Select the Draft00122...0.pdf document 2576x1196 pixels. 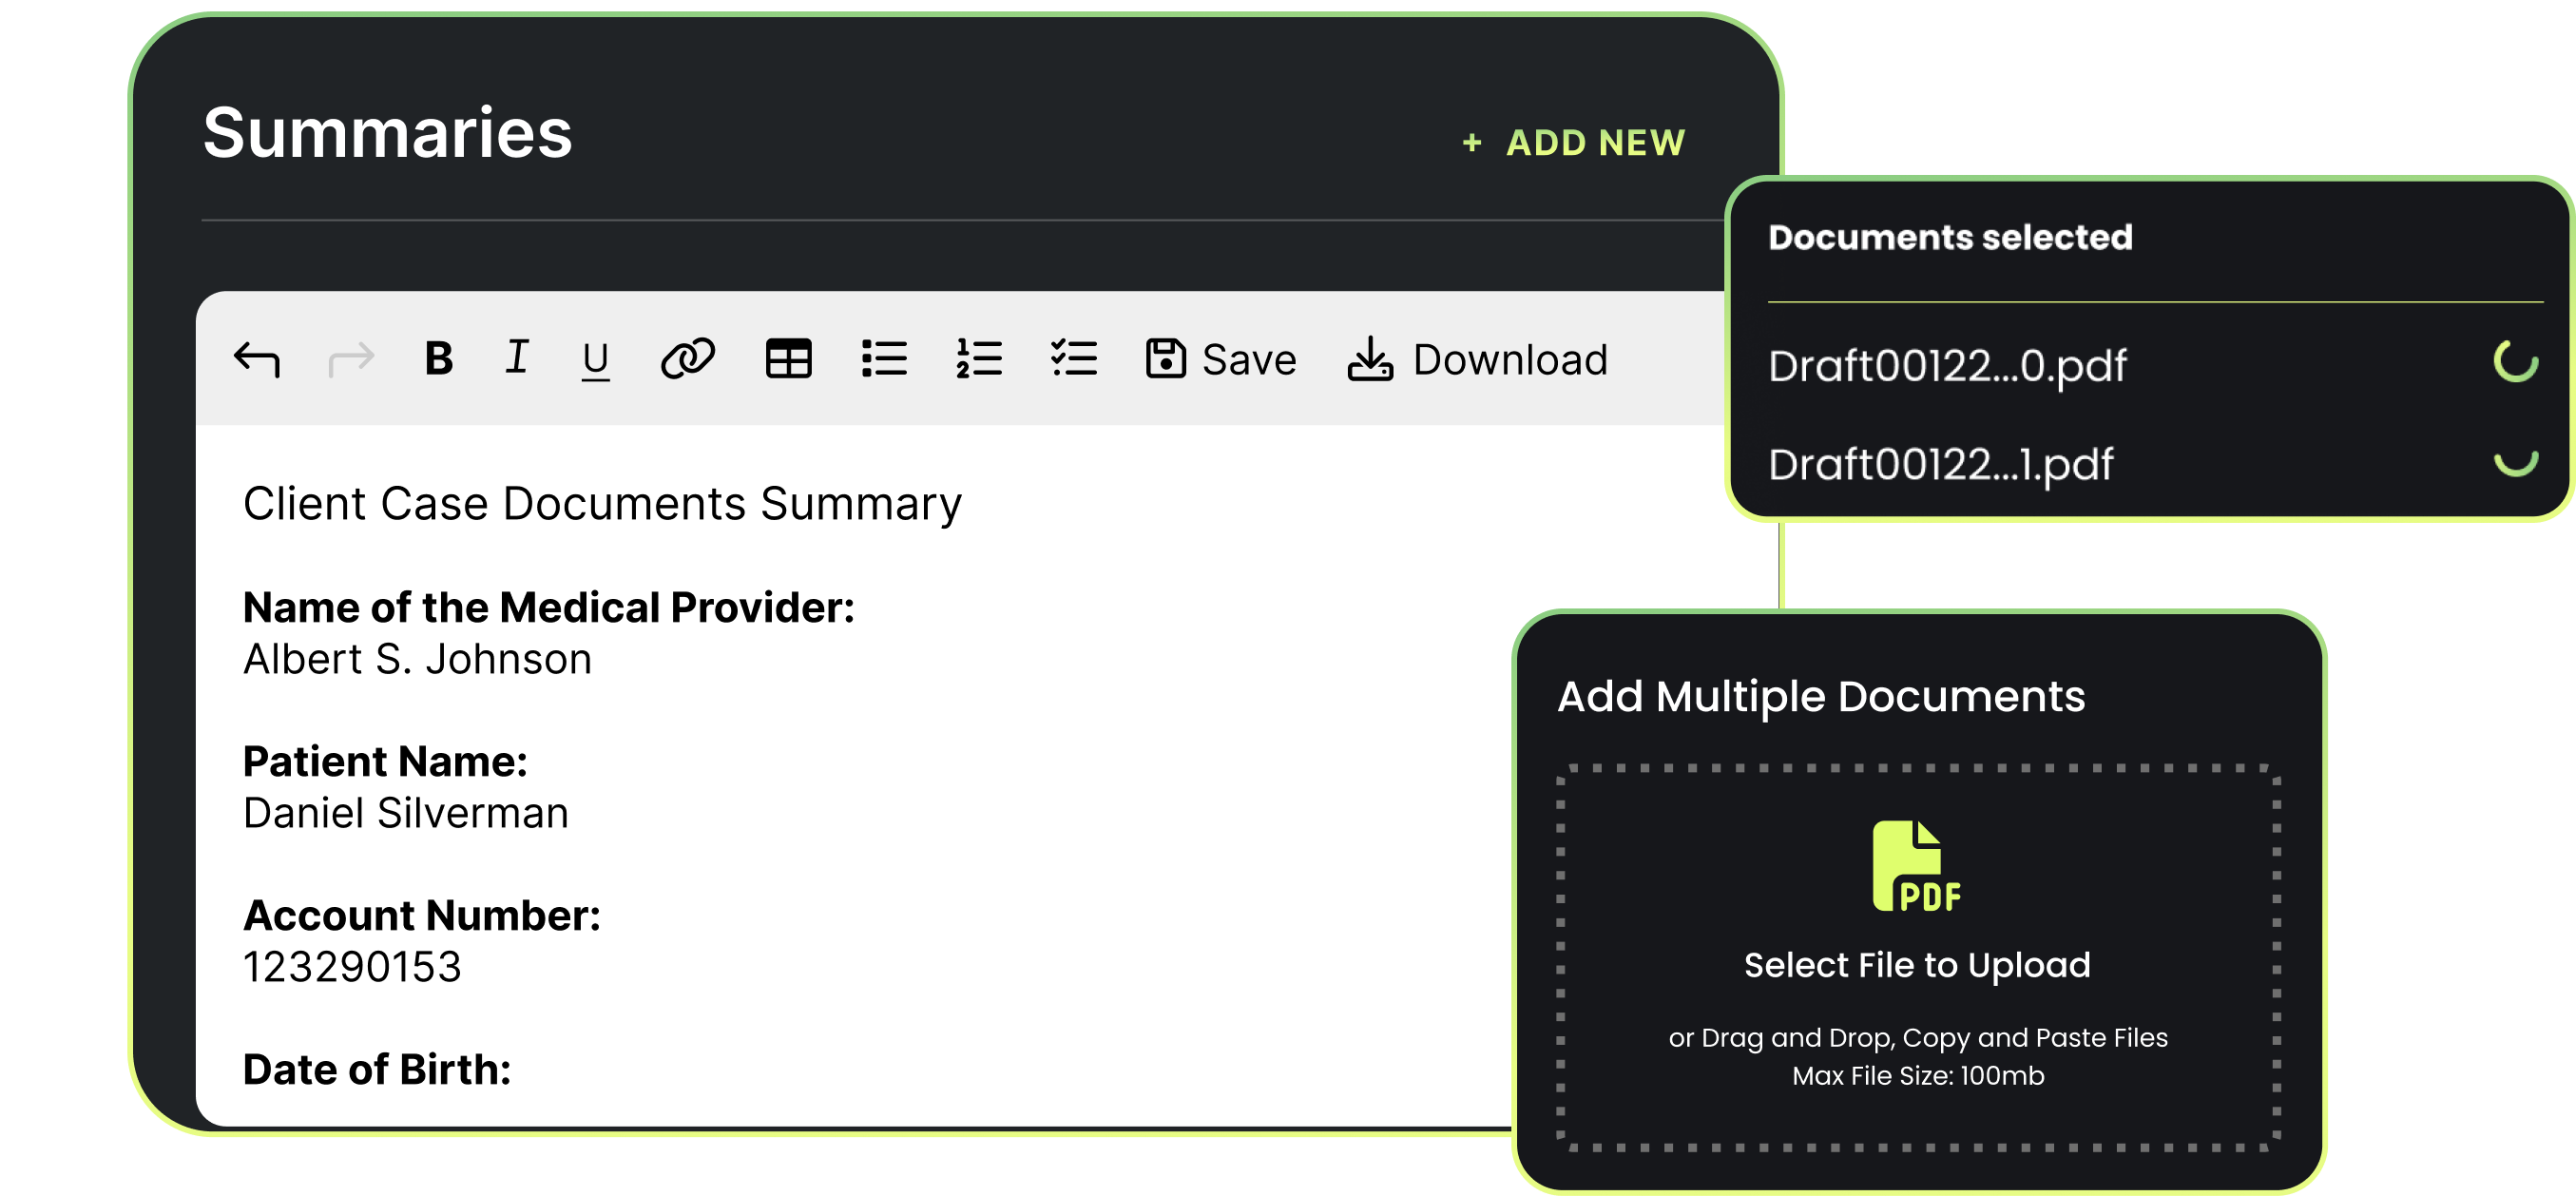pos(1946,366)
